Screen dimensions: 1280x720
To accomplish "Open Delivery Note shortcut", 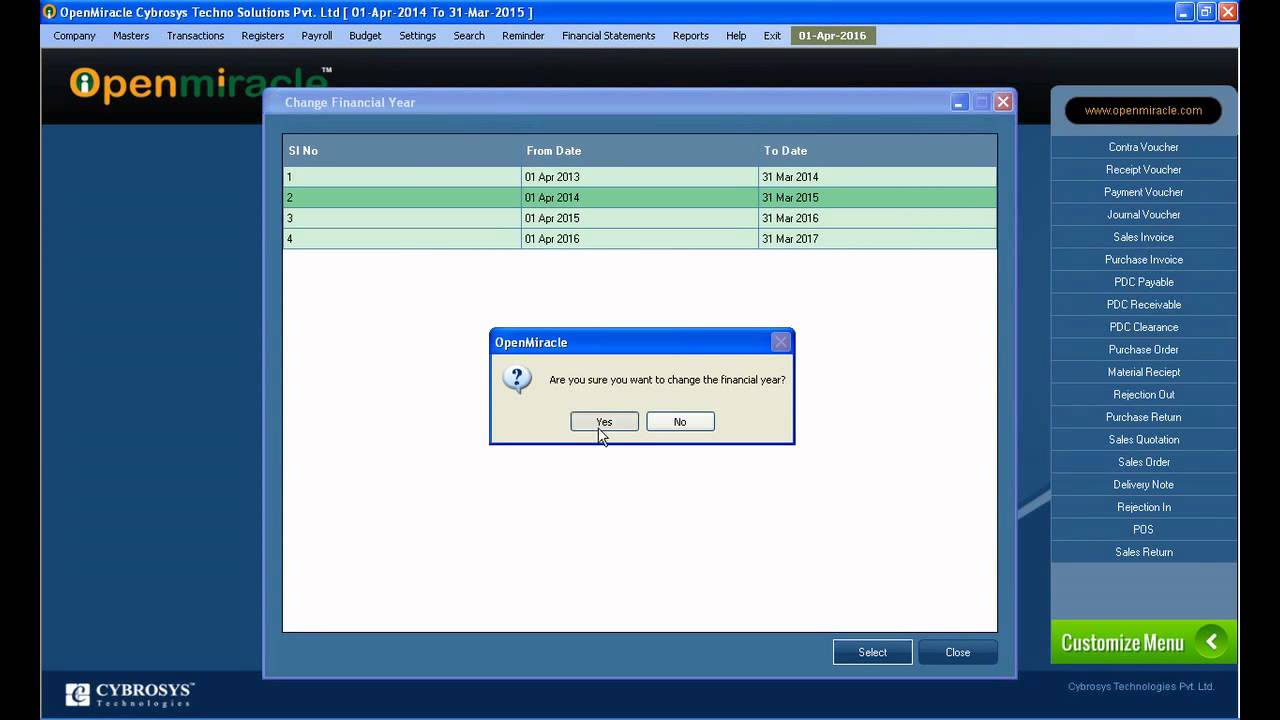I will [x=1143, y=485].
